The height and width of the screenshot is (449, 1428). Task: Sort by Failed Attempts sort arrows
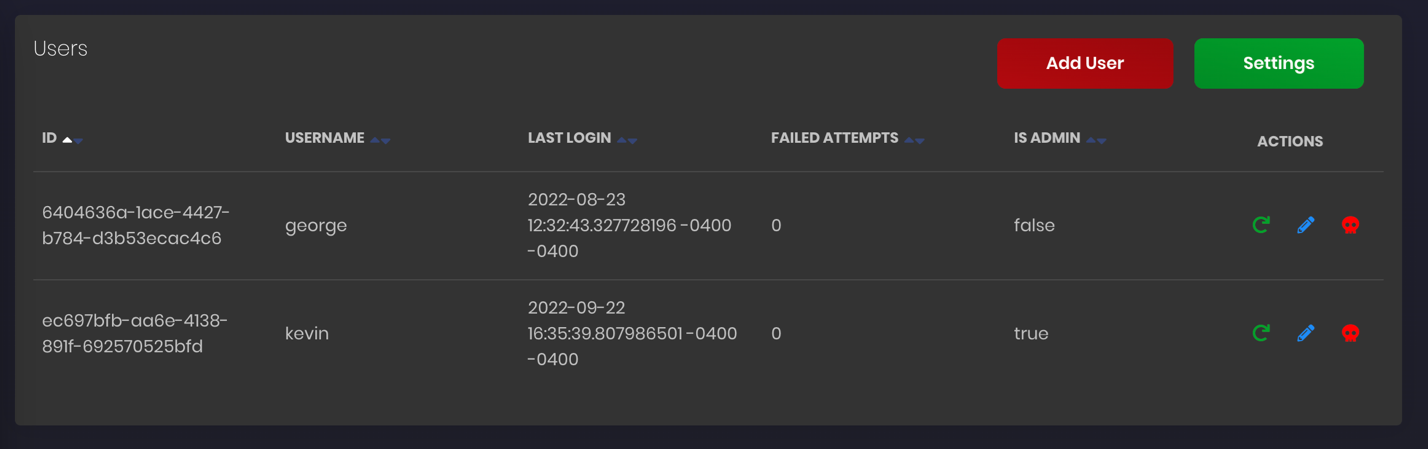[914, 140]
